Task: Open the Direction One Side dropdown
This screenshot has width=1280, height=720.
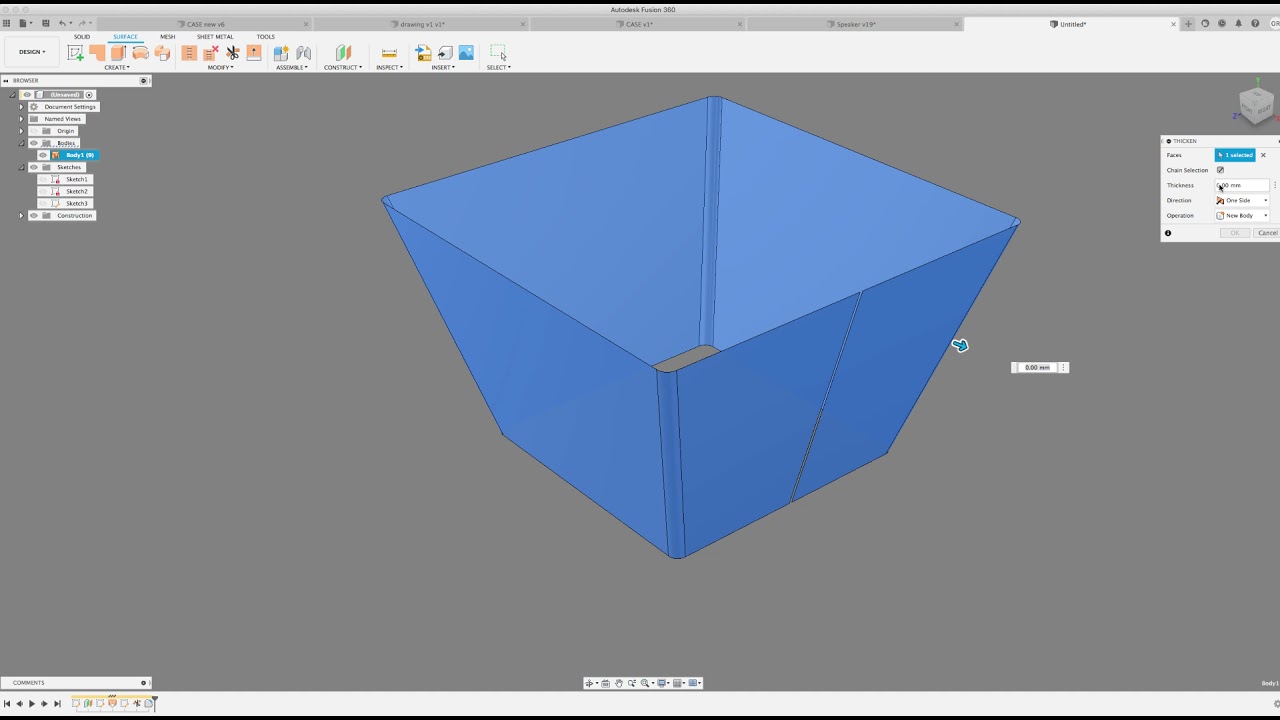Action: [x=1243, y=200]
